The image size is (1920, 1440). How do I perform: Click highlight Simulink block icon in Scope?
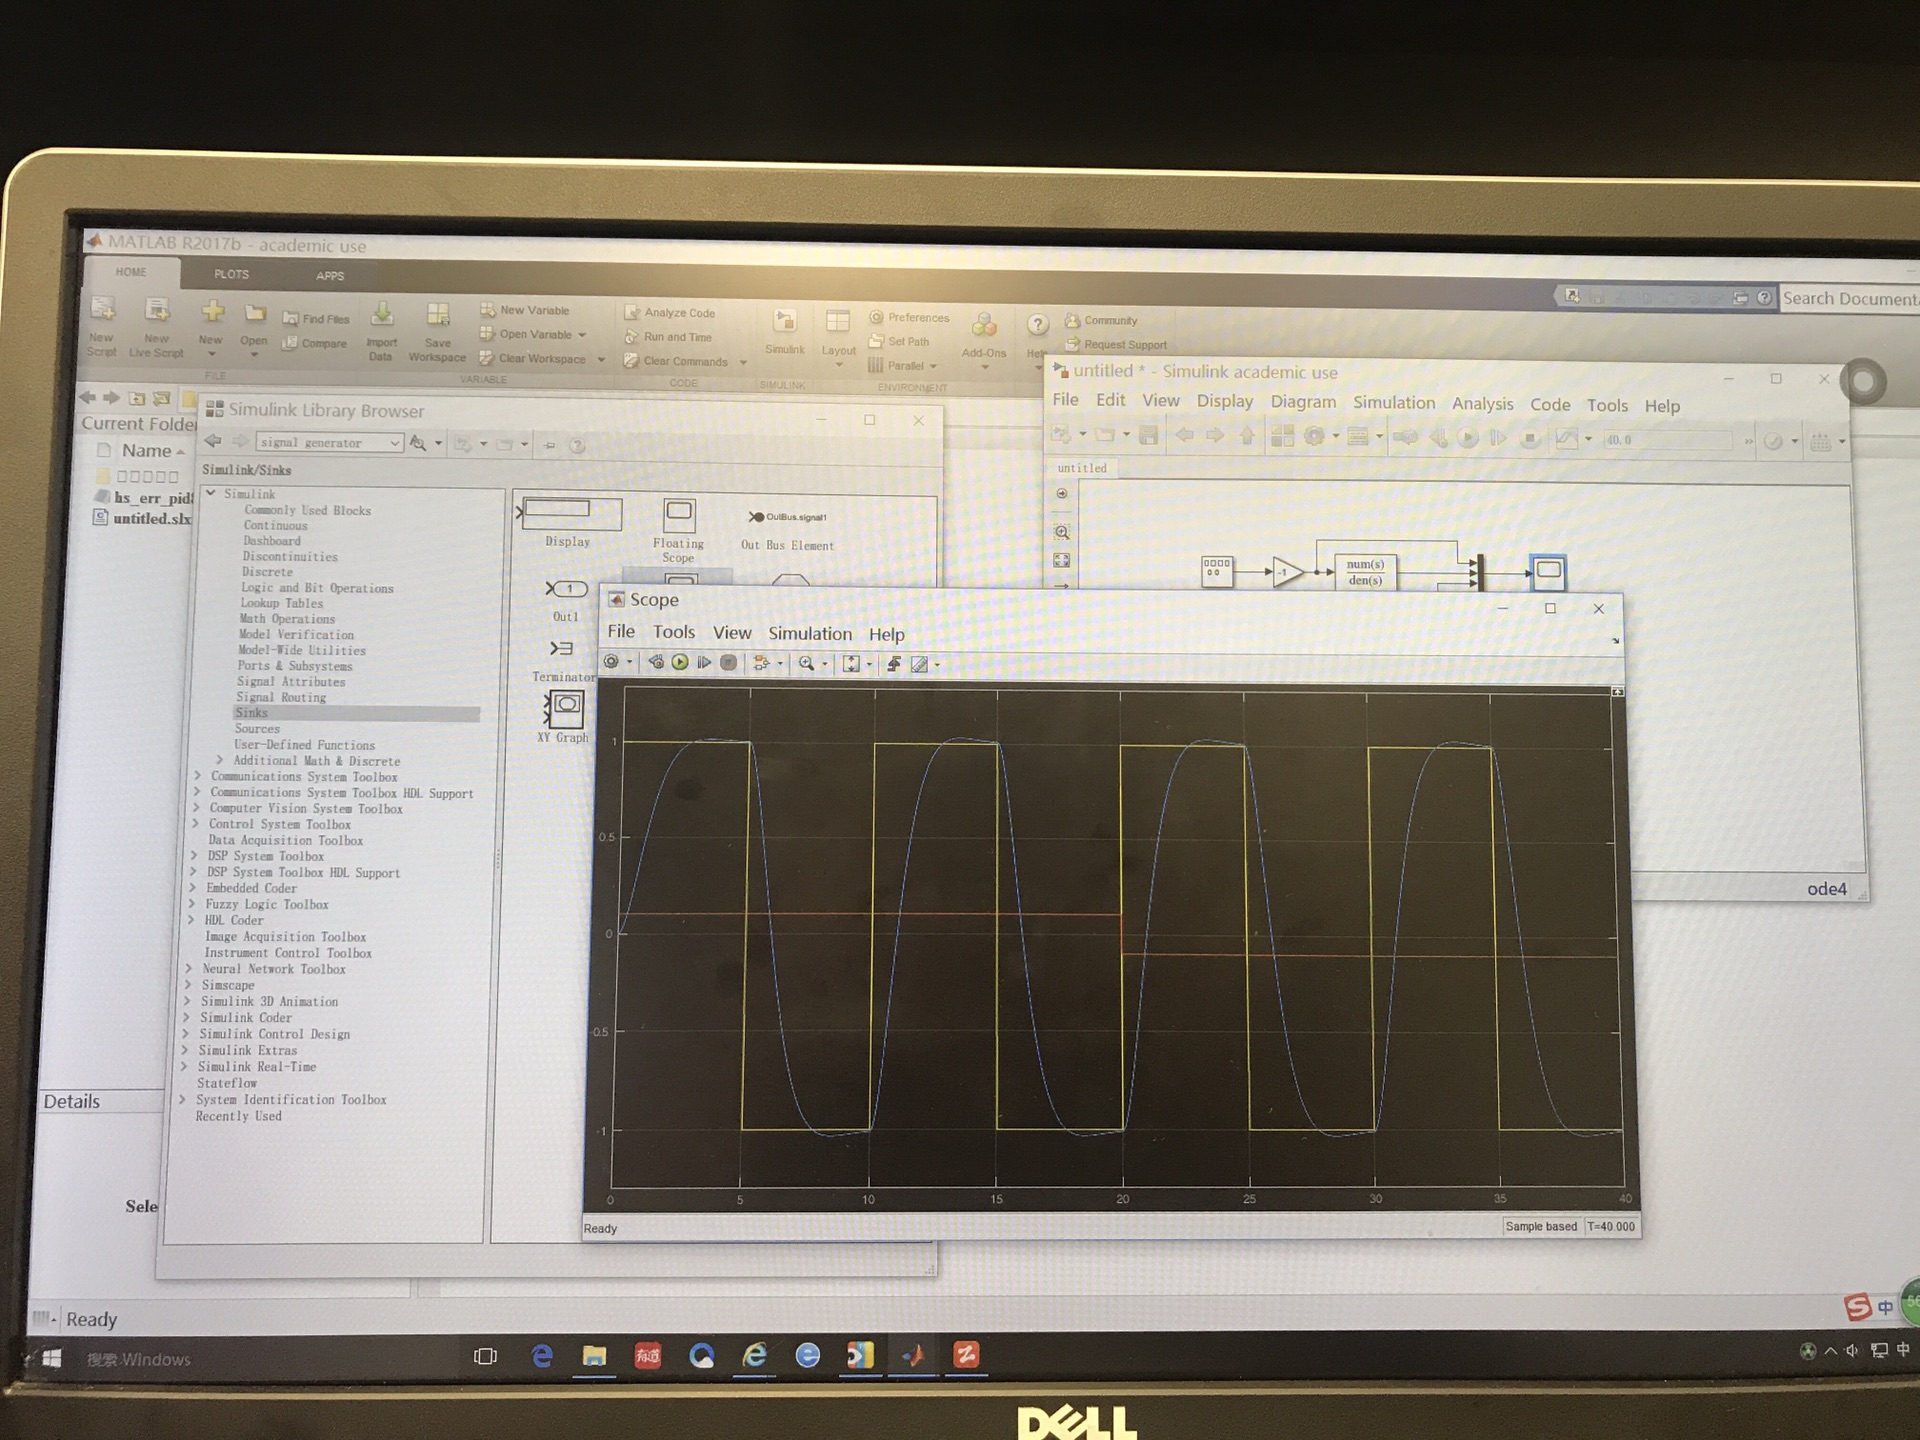[761, 663]
